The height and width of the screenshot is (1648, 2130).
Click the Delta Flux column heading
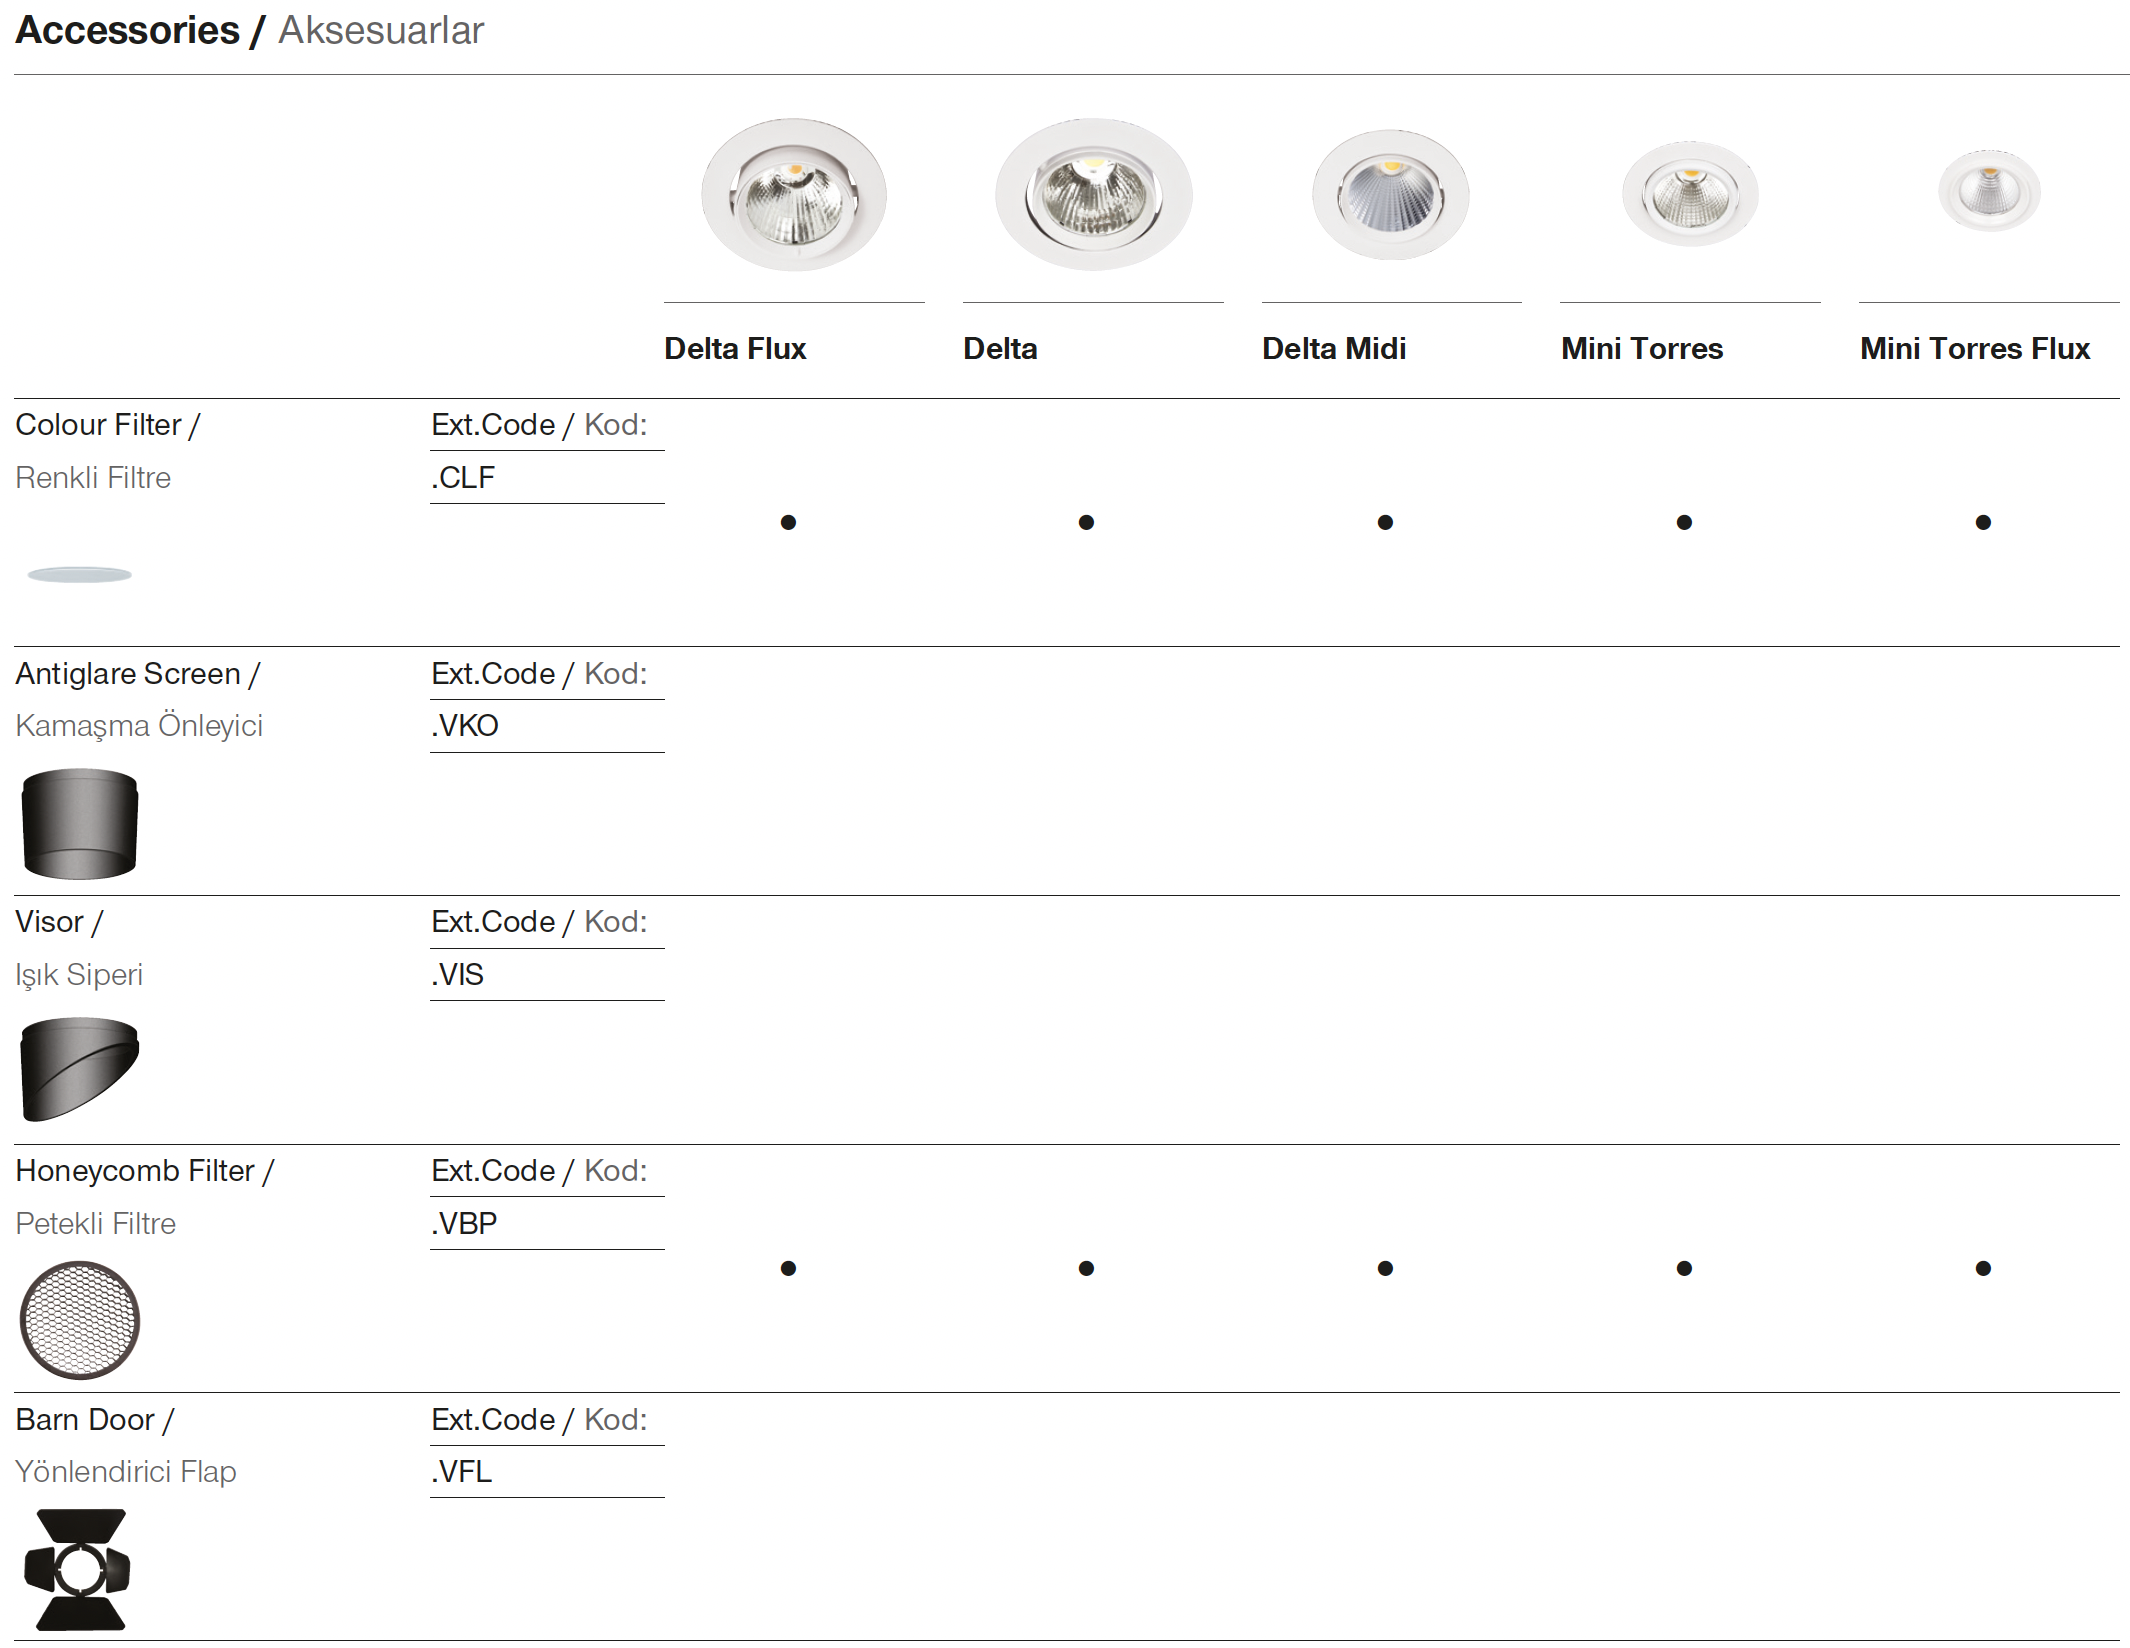point(735,349)
